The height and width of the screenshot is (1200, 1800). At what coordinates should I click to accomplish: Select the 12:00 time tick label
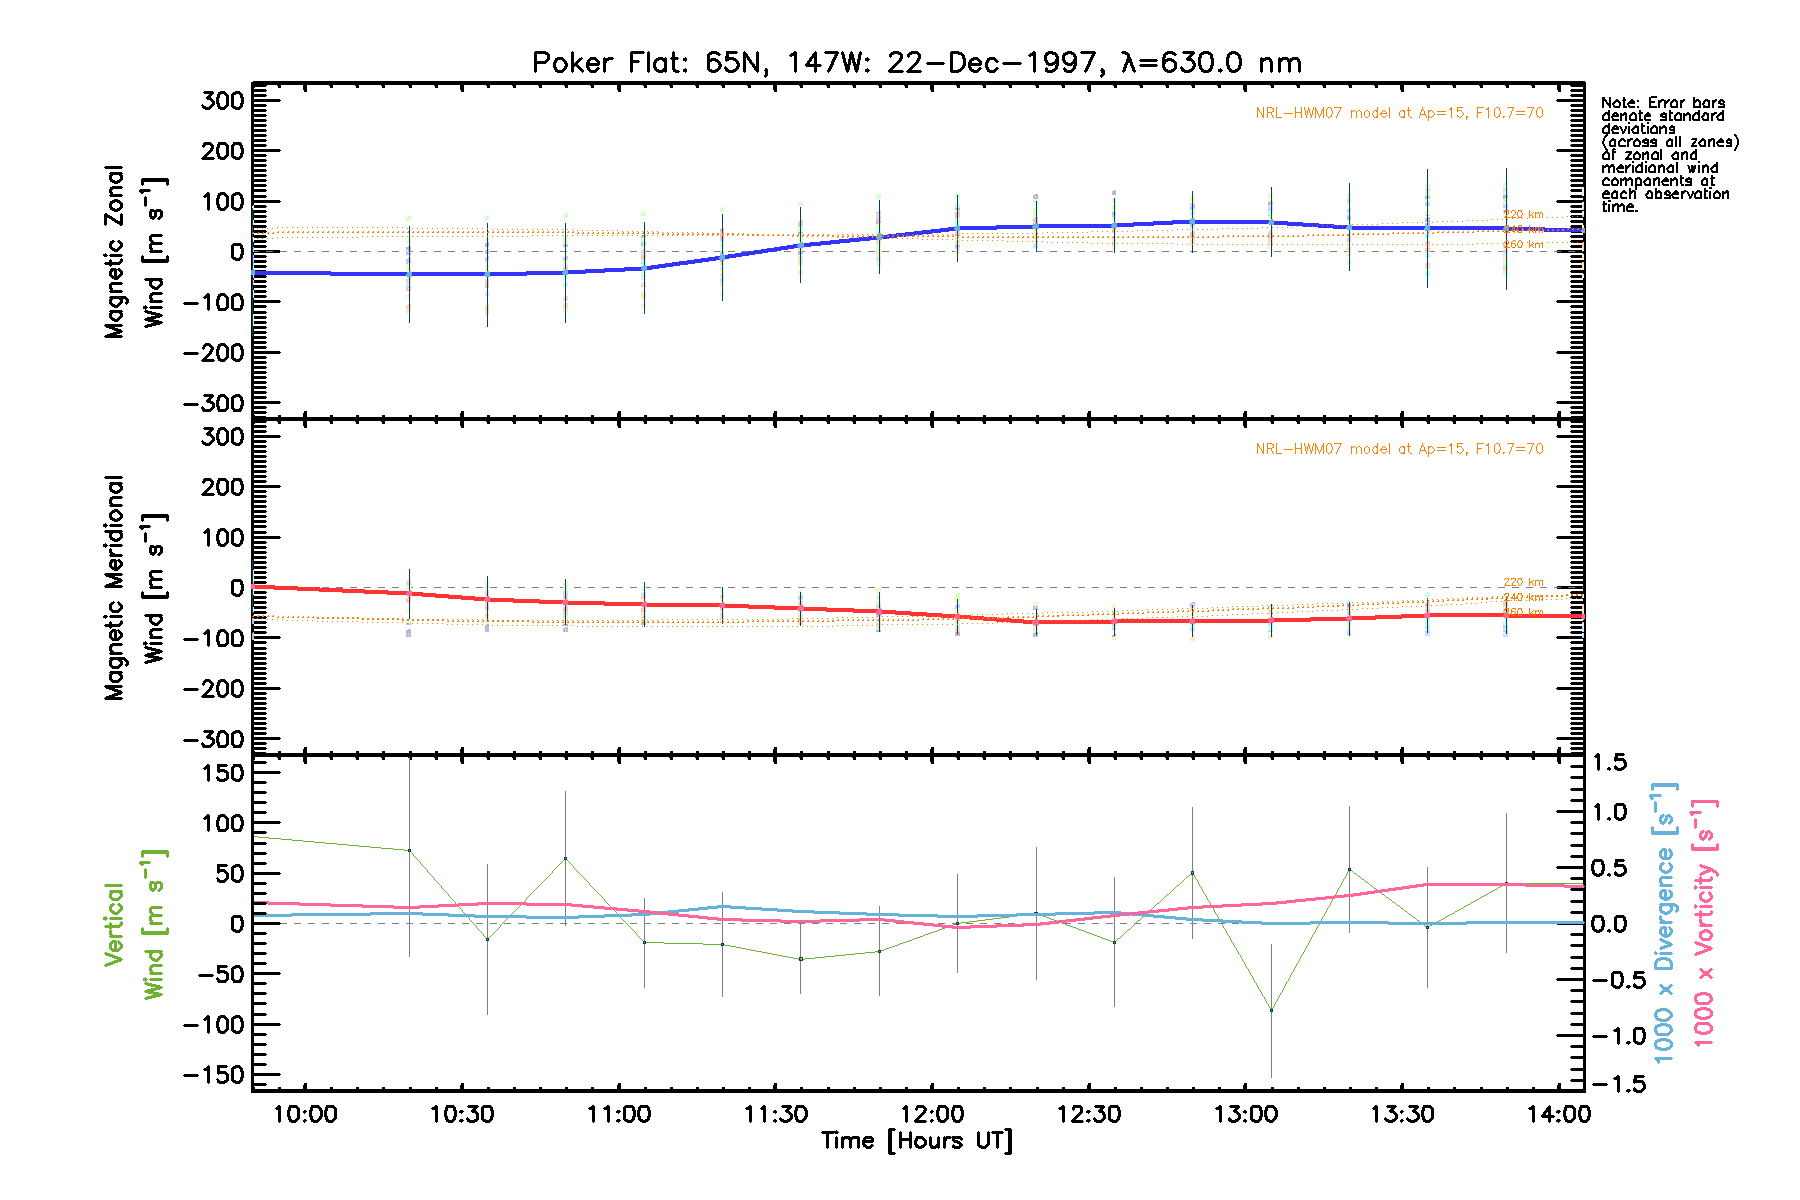pos(932,1114)
